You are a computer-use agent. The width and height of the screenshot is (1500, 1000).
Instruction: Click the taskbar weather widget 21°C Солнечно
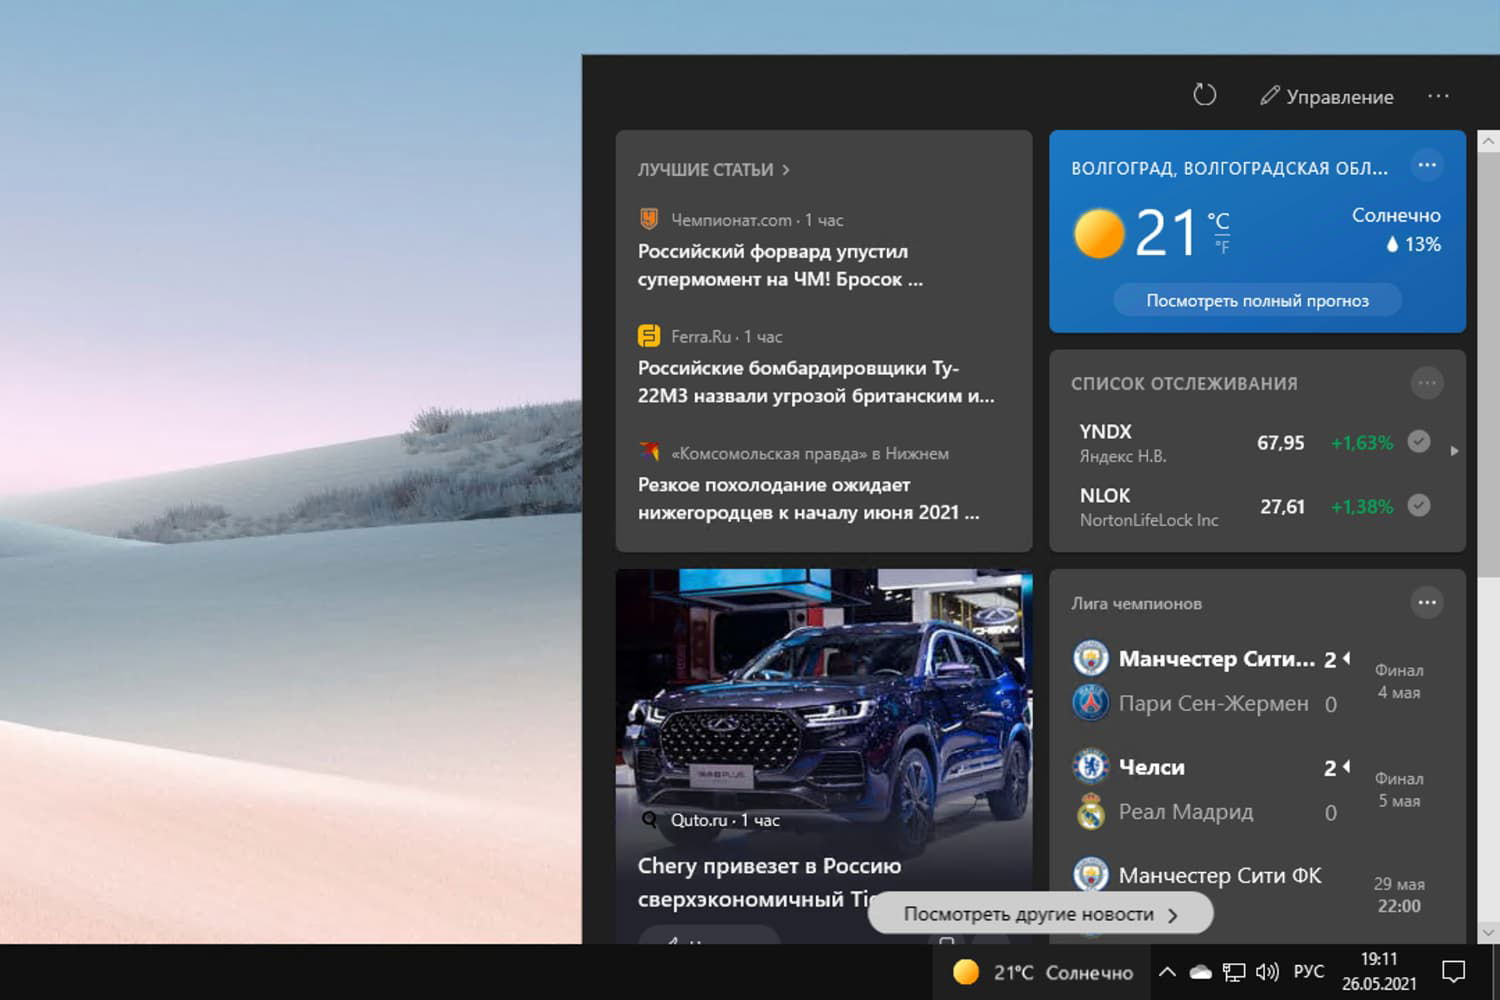coord(1043,972)
